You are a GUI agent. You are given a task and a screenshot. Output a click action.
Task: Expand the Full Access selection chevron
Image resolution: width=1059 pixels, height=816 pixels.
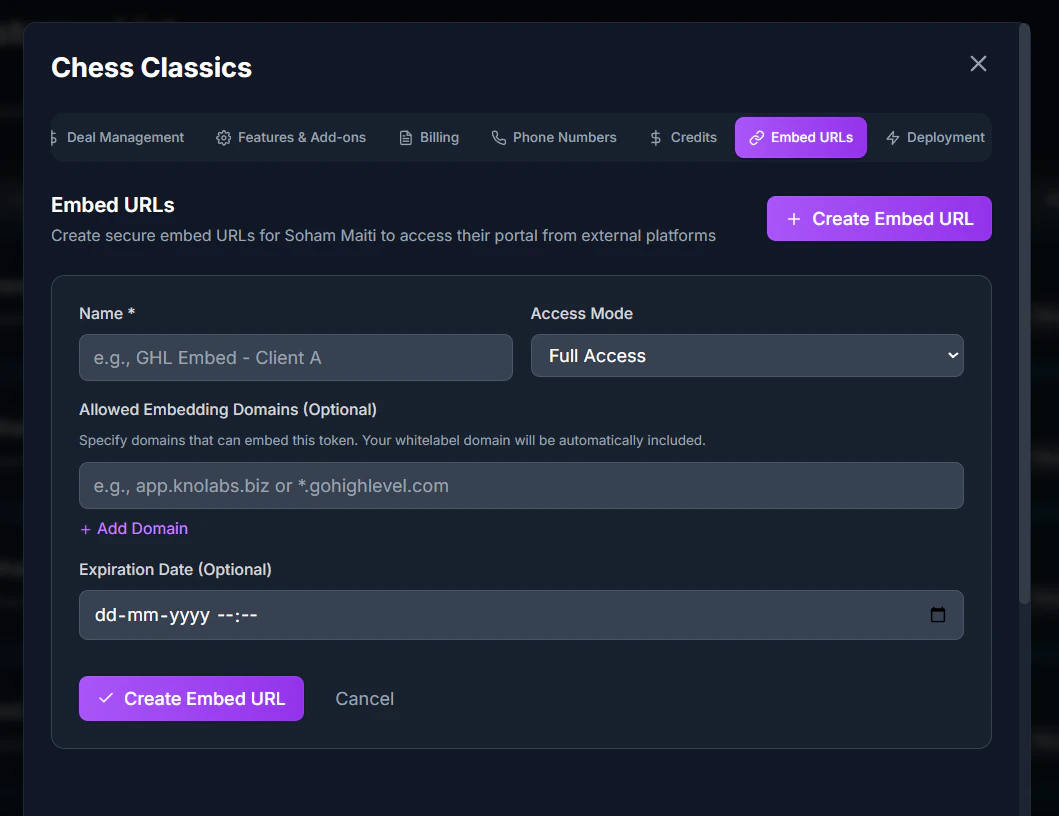point(951,355)
